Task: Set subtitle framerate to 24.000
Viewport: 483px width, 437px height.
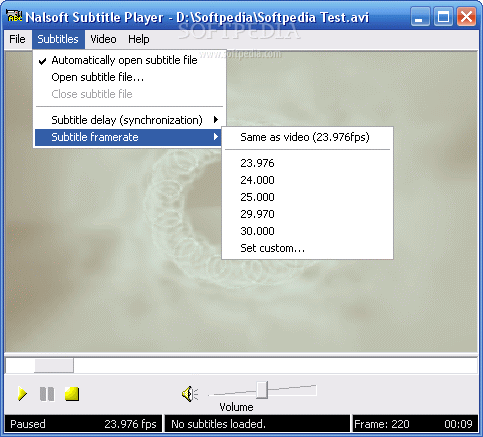Action: (307, 180)
